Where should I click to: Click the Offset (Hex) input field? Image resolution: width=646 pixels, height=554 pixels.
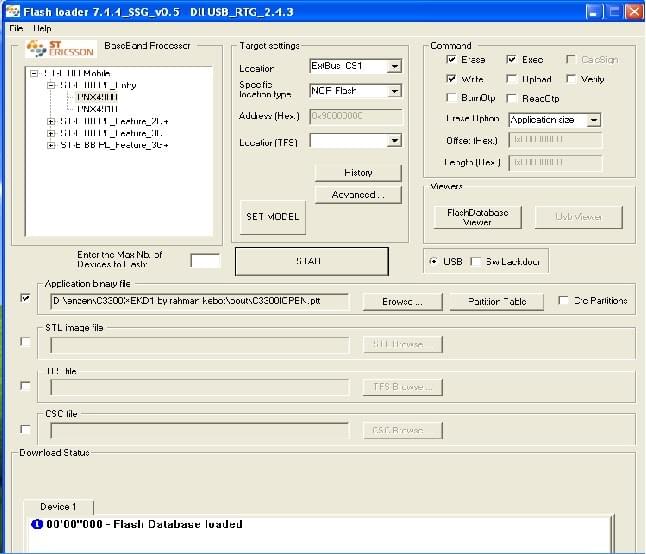click(555, 140)
